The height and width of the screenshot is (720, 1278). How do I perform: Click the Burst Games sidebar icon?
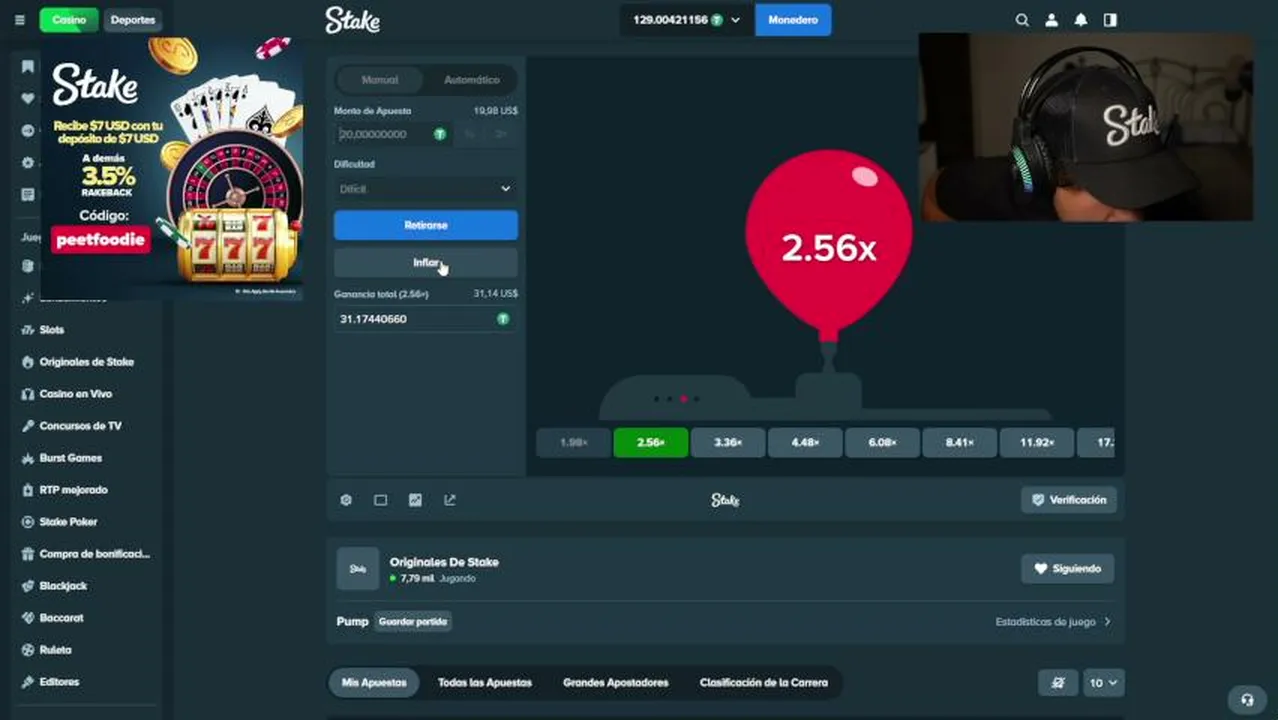click(28, 458)
